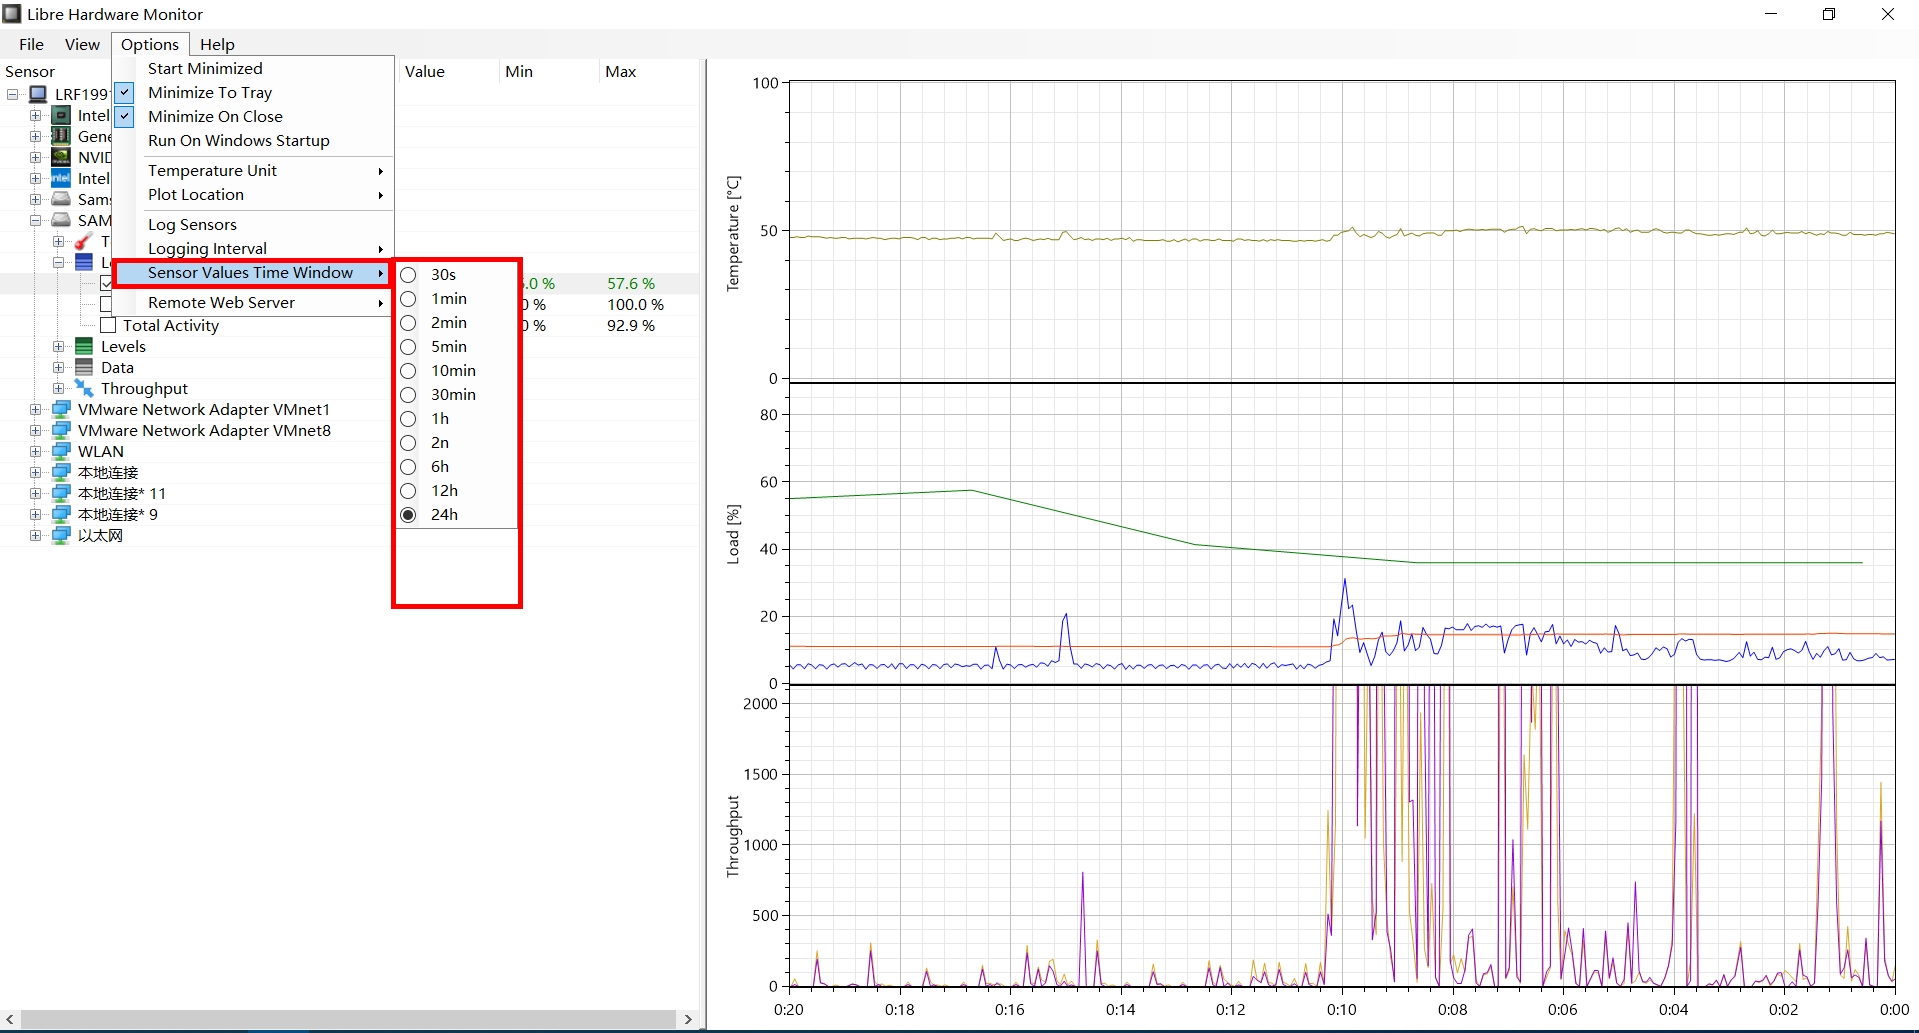The width and height of the screenshot is (1919, 1033).
Task: Click the 本地连接* 9 network icon
Action: click(x=61, y=514)
